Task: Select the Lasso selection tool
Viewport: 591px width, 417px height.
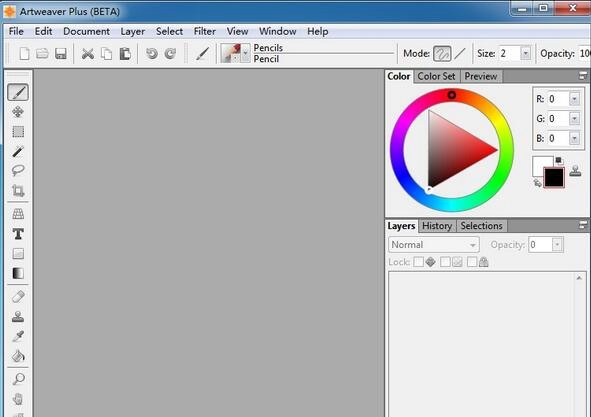Action: [x=18, y=170]
